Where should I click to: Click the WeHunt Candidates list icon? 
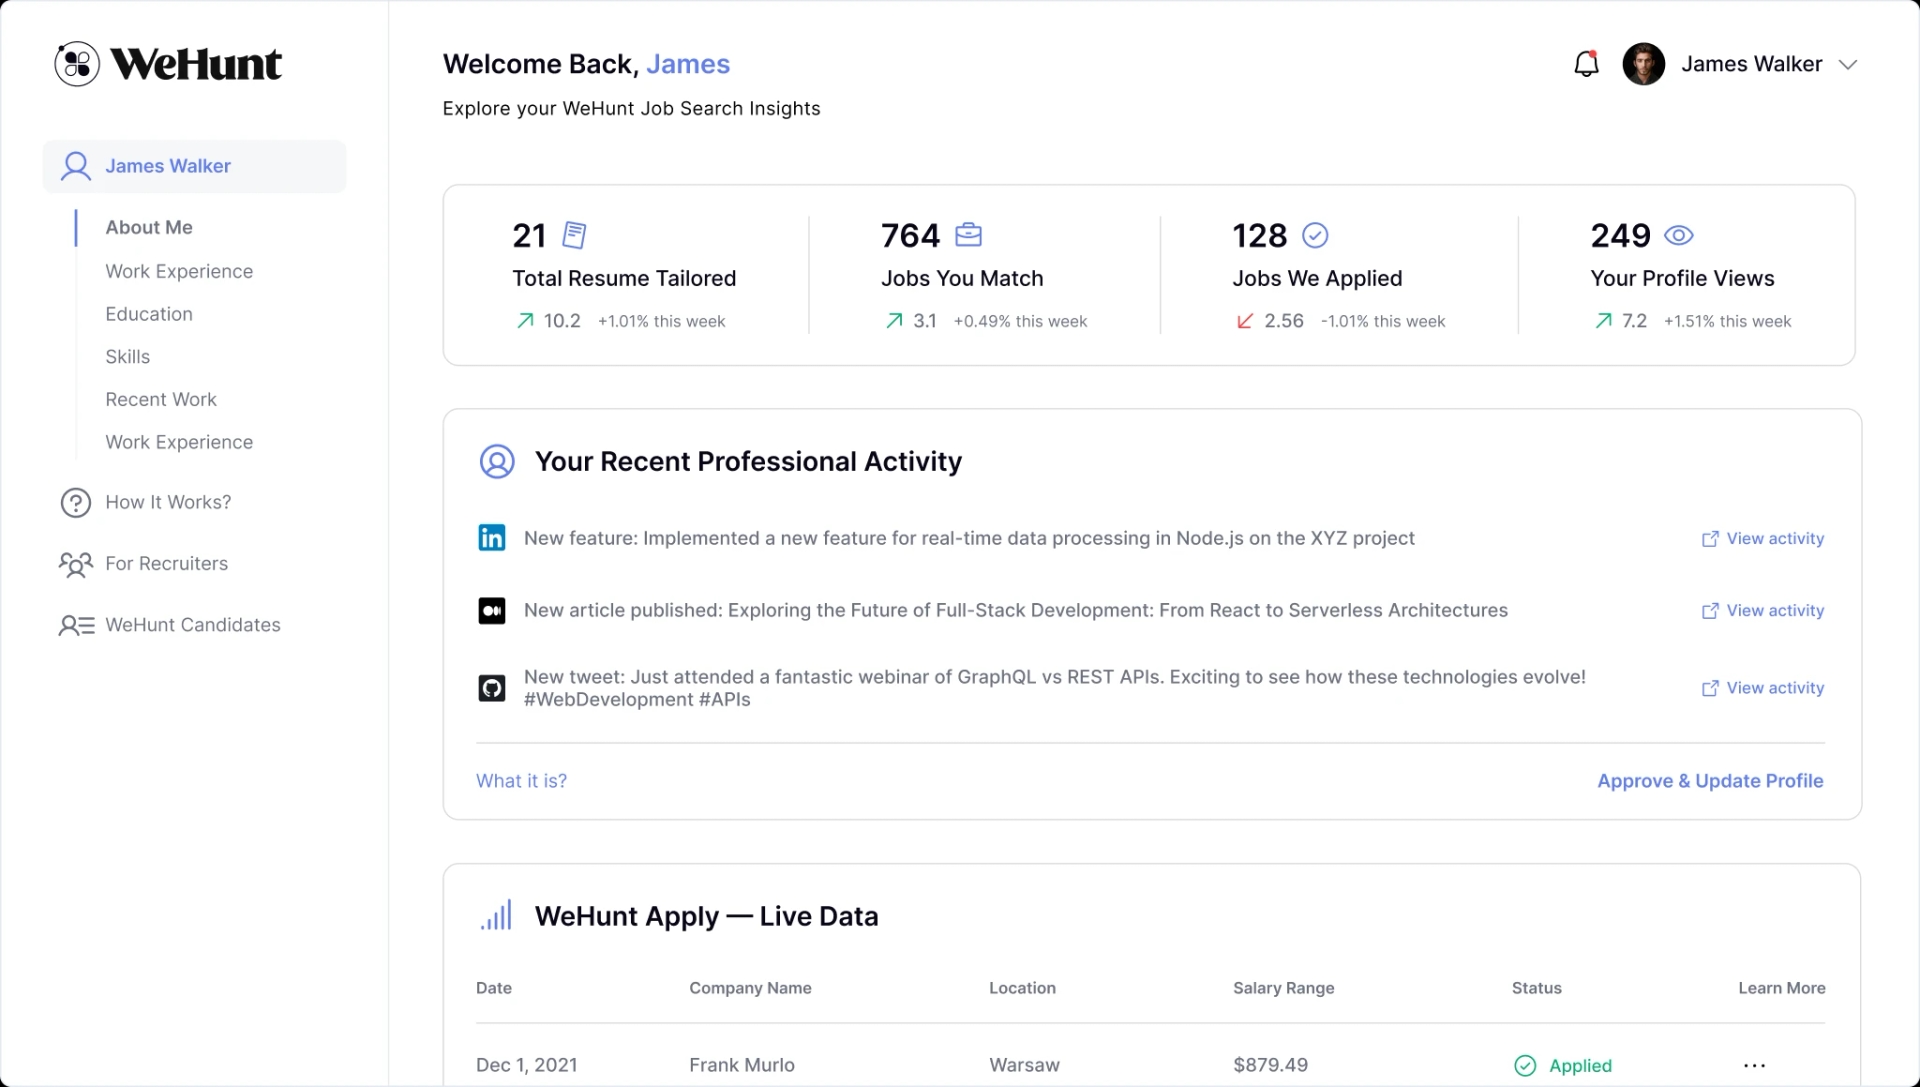tap(77, 626)
